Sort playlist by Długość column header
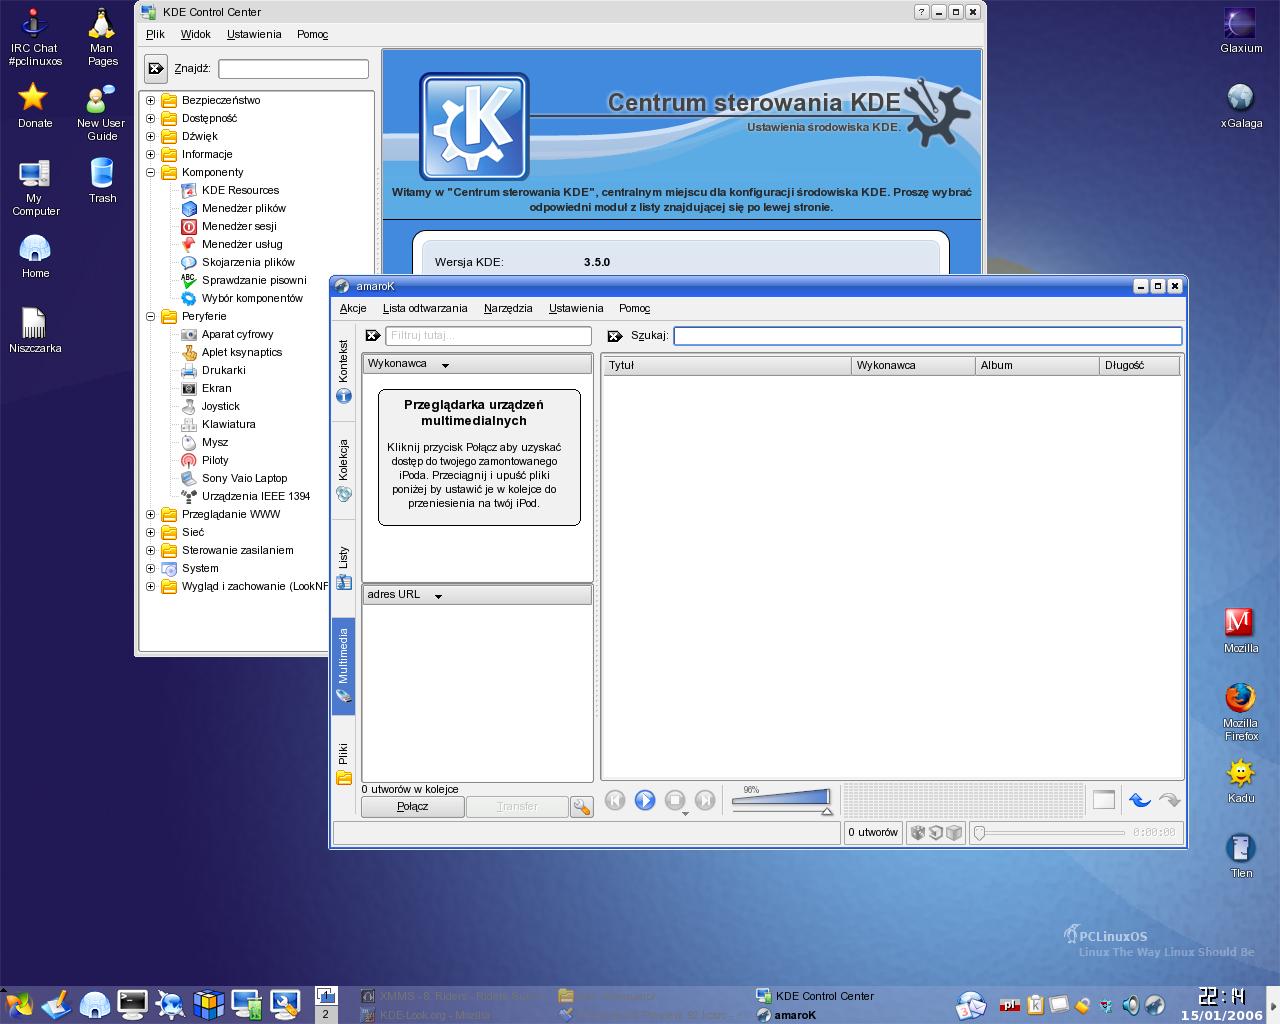 point(1140,365)
